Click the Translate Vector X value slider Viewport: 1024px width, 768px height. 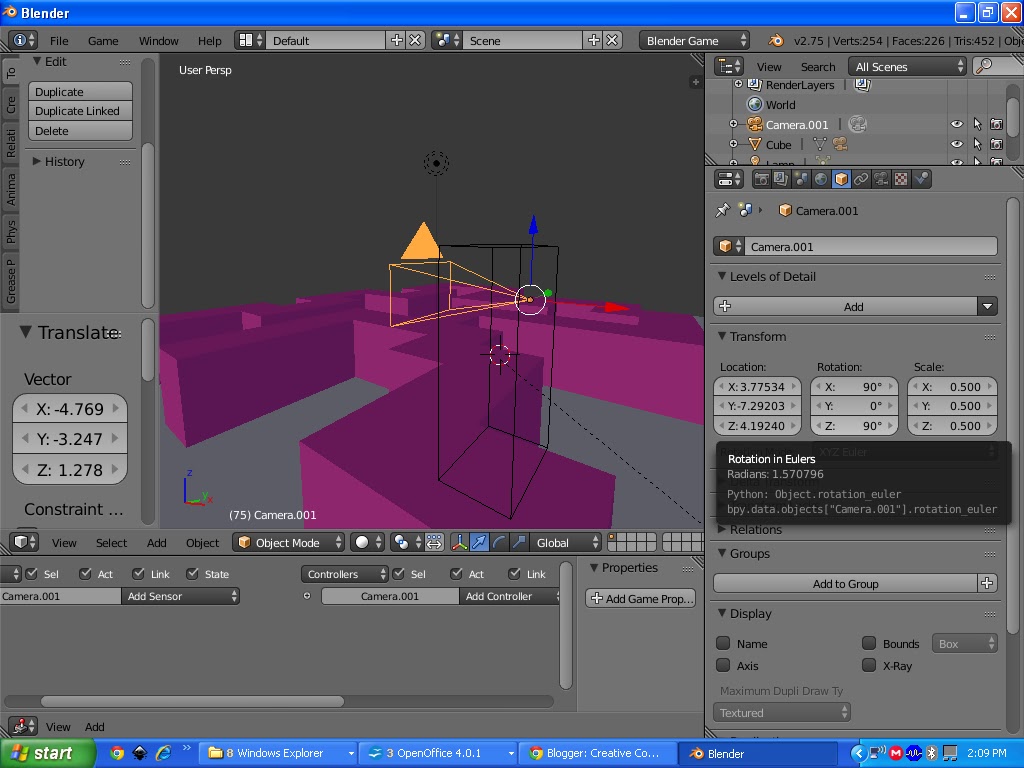point(70,409)
